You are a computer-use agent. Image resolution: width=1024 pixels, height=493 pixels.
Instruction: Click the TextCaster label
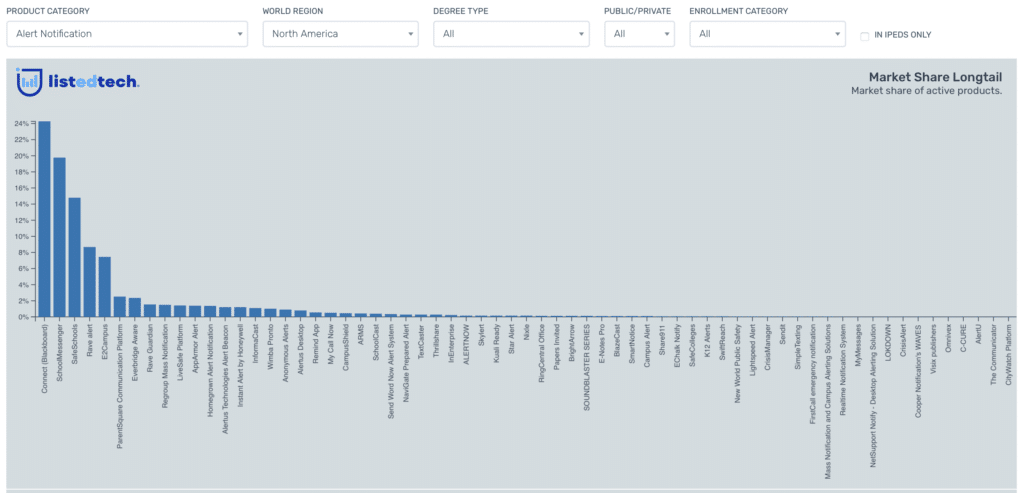(421, 342)
